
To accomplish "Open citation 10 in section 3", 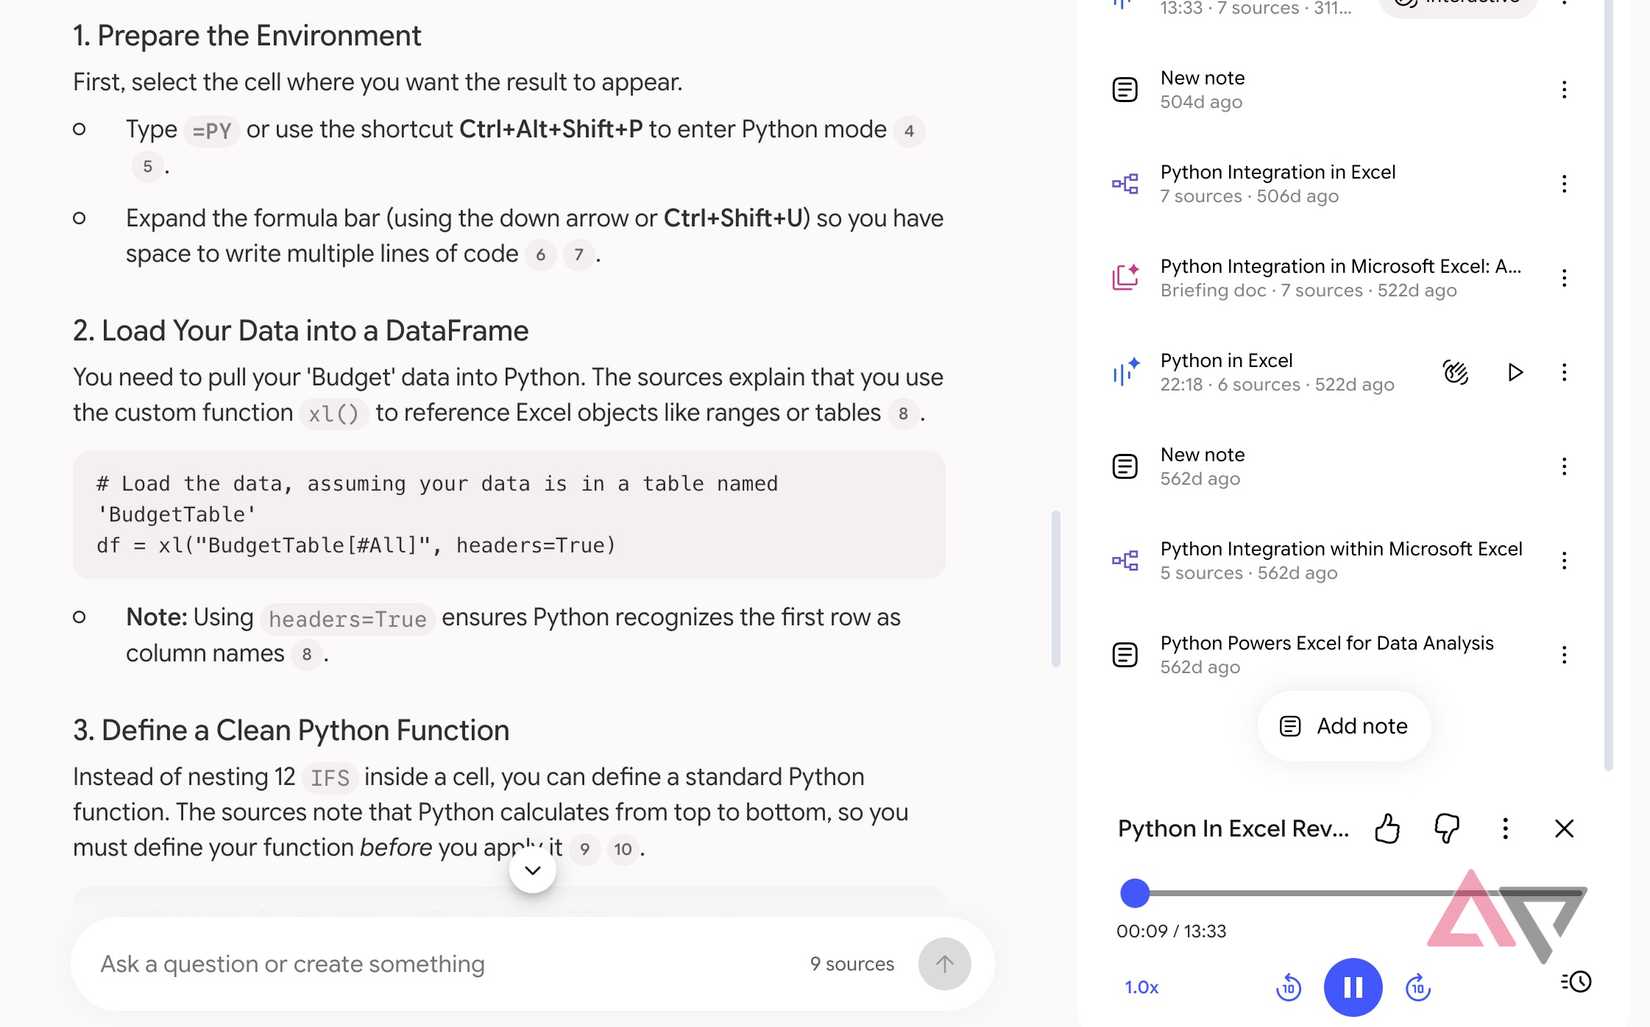I will (x=623, y=849).
